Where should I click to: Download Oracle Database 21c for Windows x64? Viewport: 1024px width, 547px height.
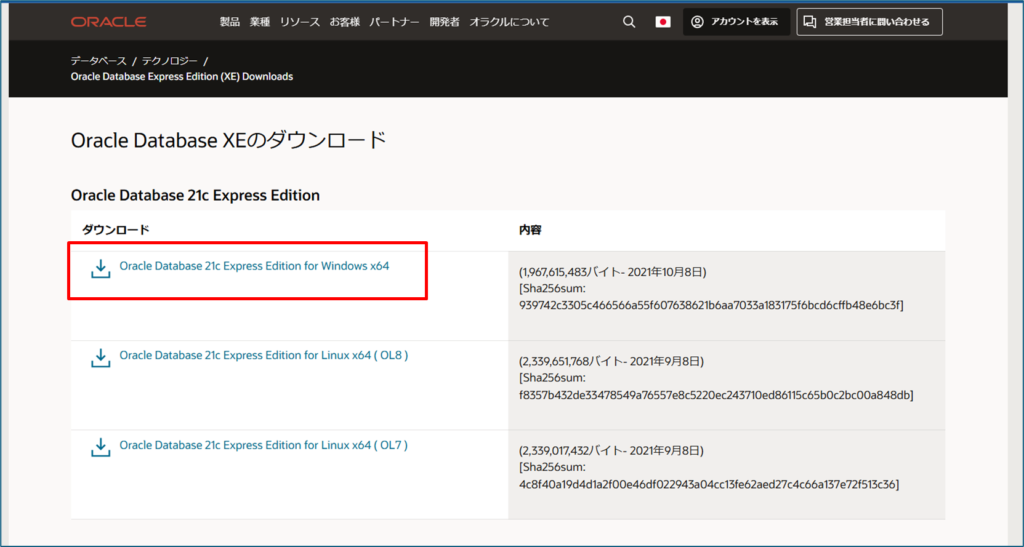pyautogui.click(x=254, y=266)
